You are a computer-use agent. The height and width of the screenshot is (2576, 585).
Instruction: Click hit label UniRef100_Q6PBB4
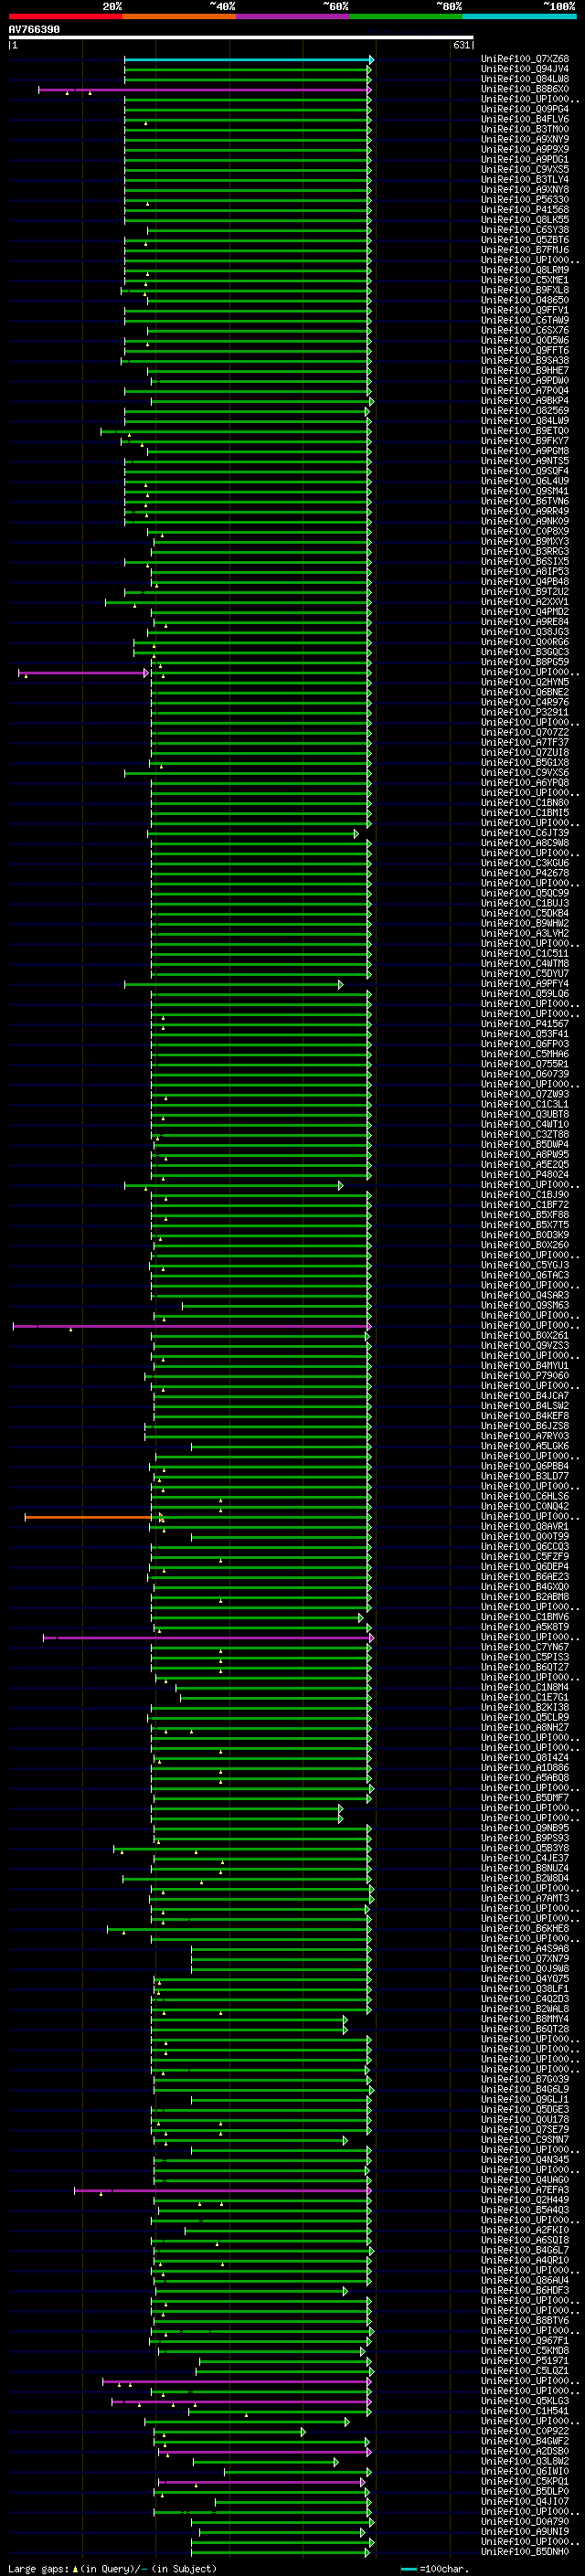(x=525, y=1466)
